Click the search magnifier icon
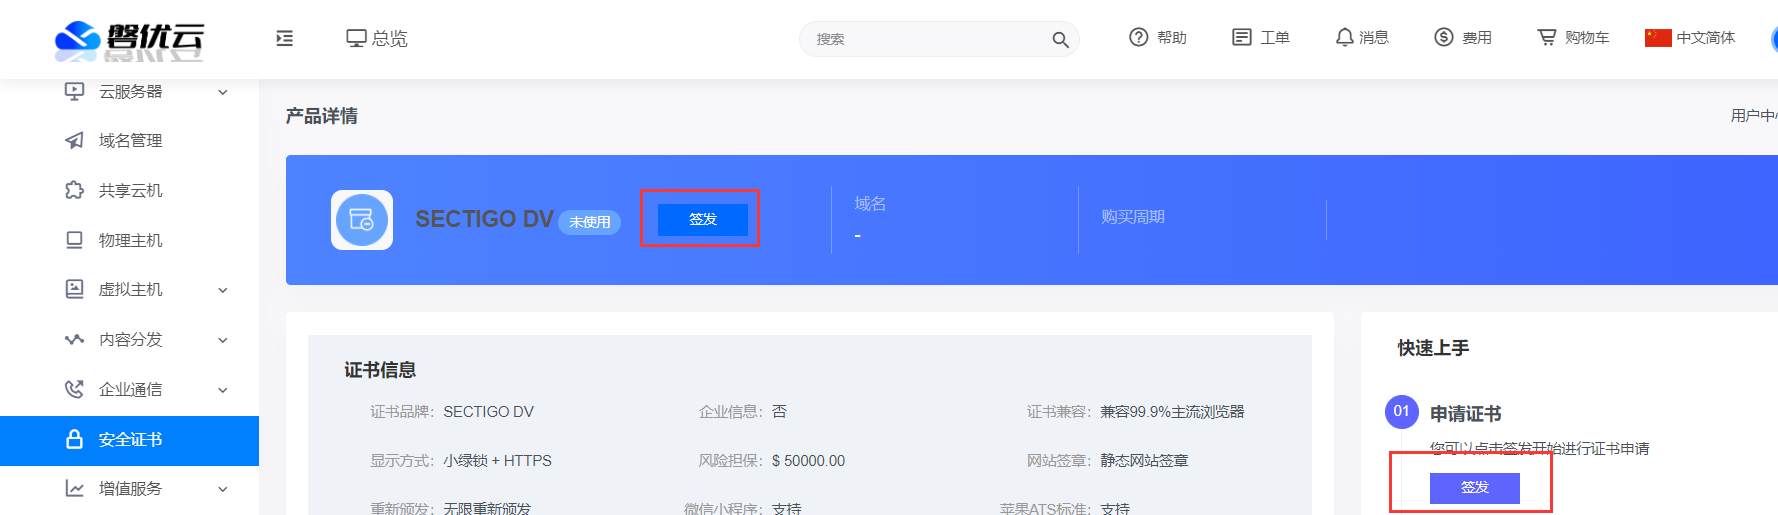 (x=1060, y=39)
